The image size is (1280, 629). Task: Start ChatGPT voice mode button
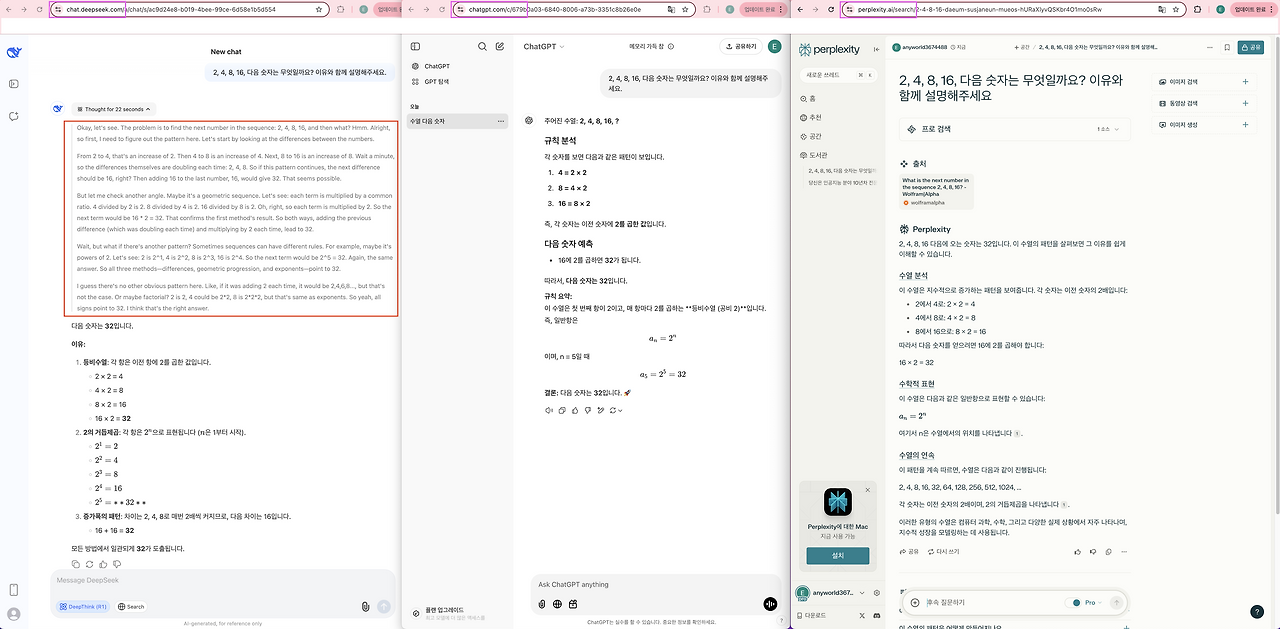[770, 604]
